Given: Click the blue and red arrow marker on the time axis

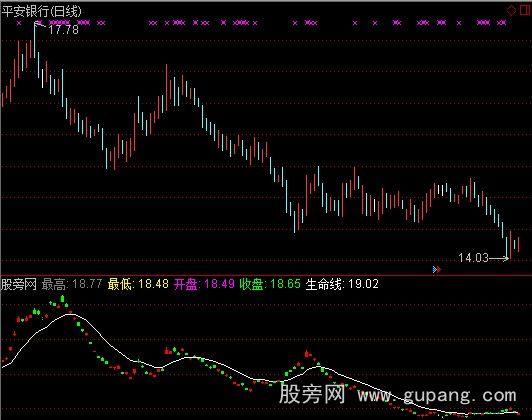Looking at the screenshot, I should [x=437, y=269].
